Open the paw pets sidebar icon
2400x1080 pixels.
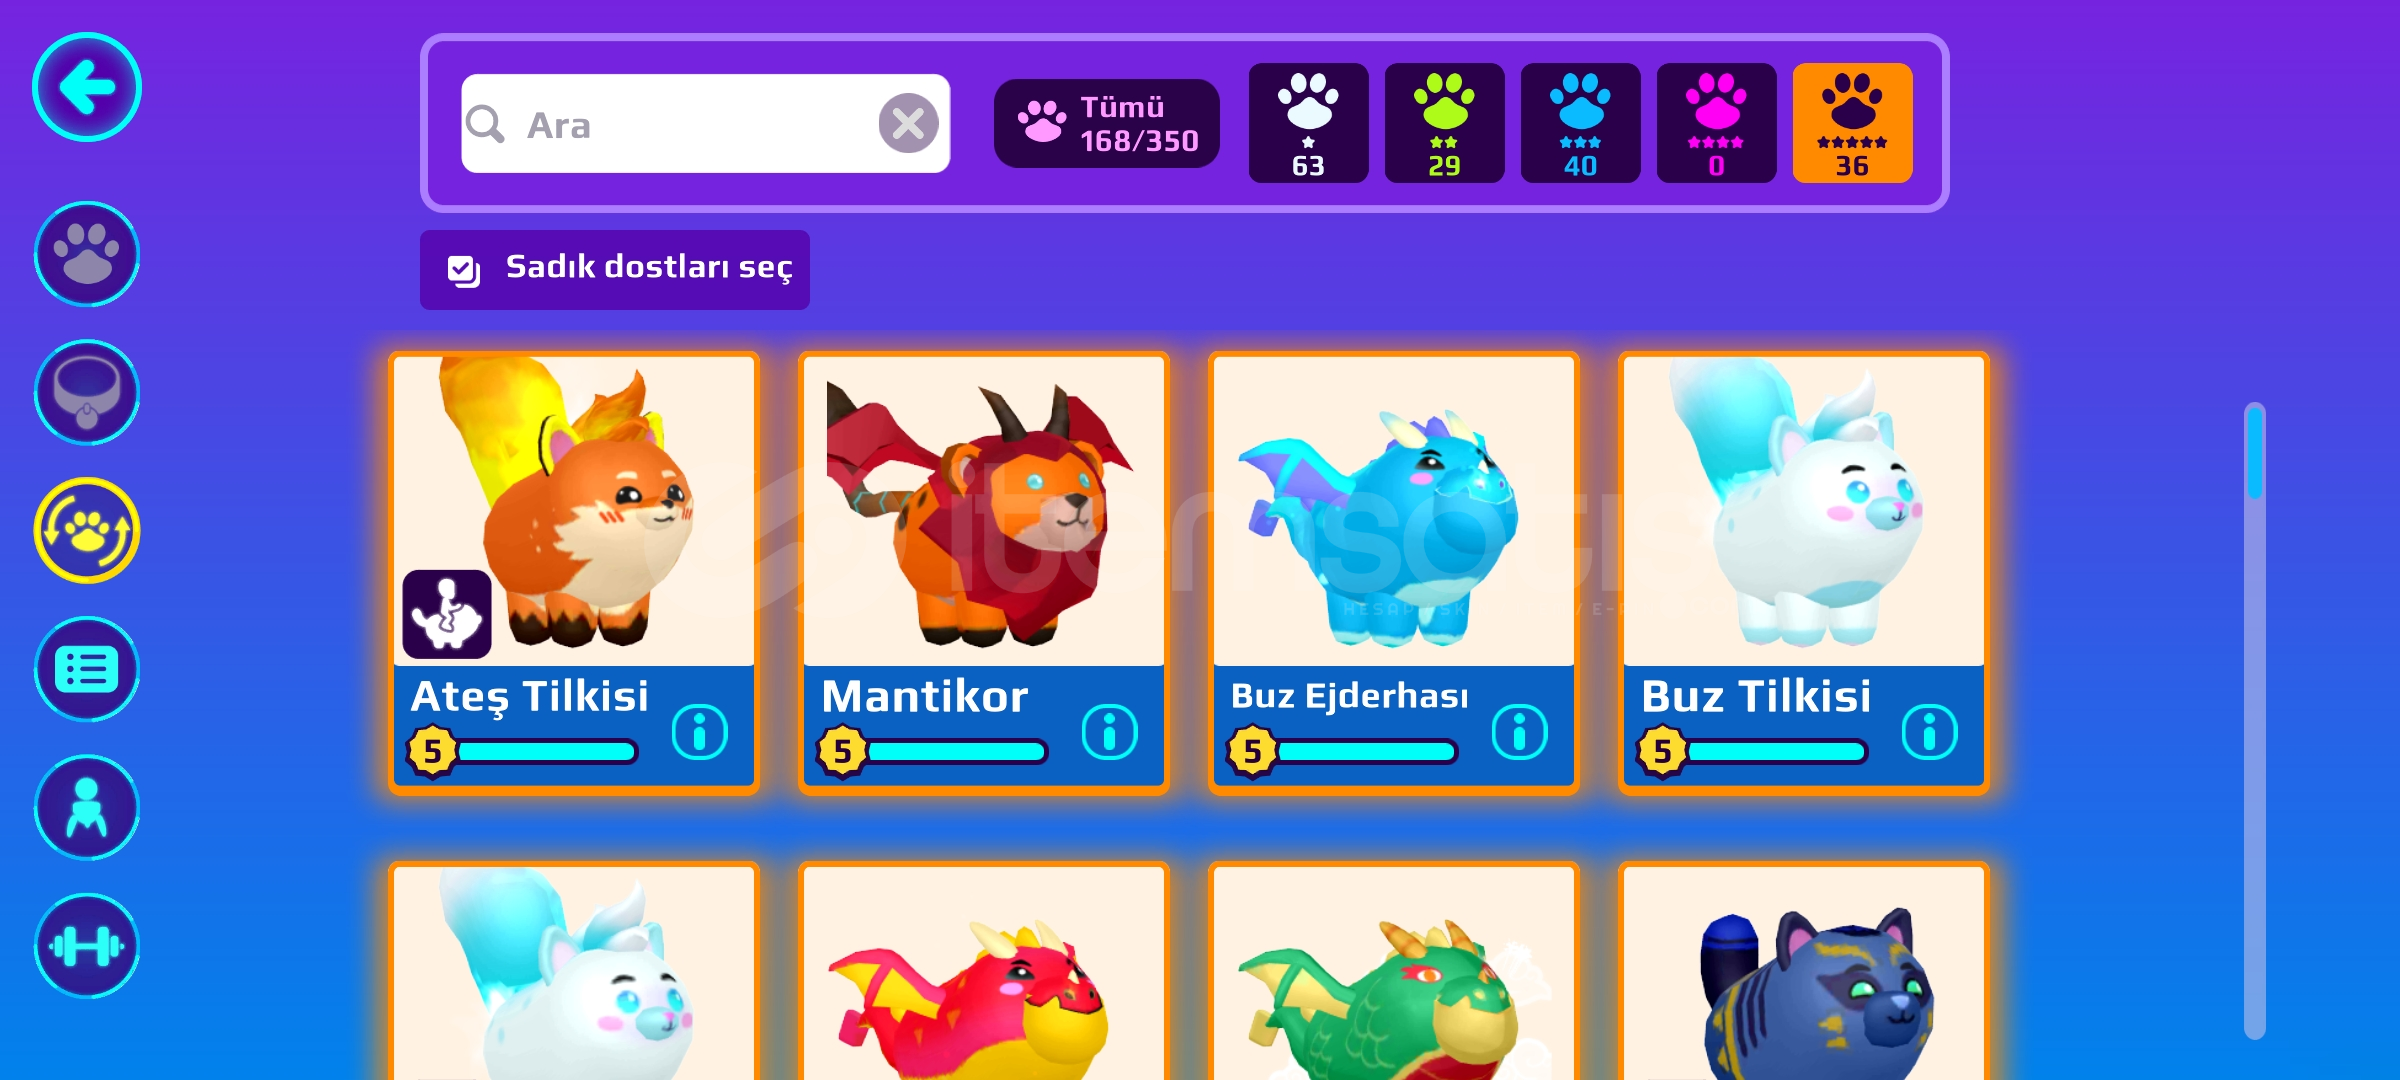pyautogui.click(x=87, y=254)
